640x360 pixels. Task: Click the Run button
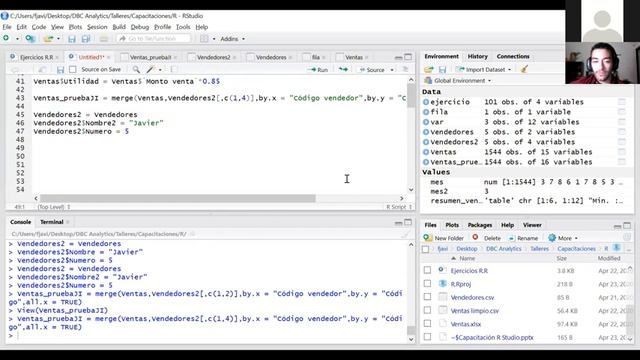[x=318, y=70]
